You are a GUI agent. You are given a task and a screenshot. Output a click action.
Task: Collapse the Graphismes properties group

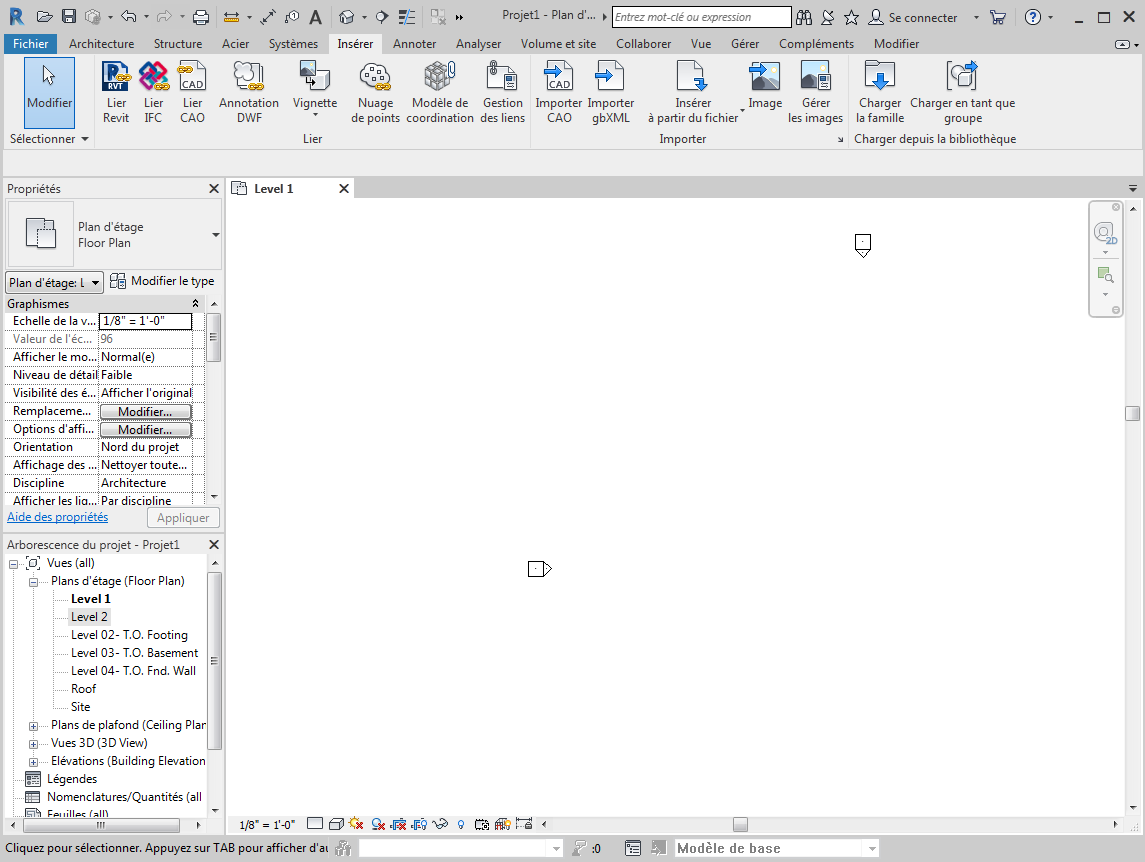coord(195,303)
